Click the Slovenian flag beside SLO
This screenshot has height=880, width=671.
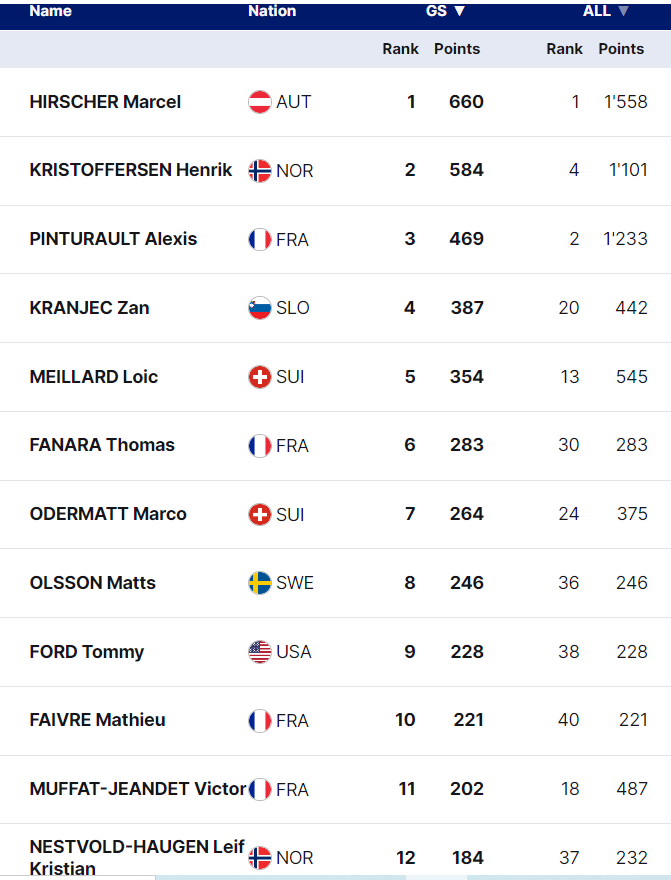260,308
